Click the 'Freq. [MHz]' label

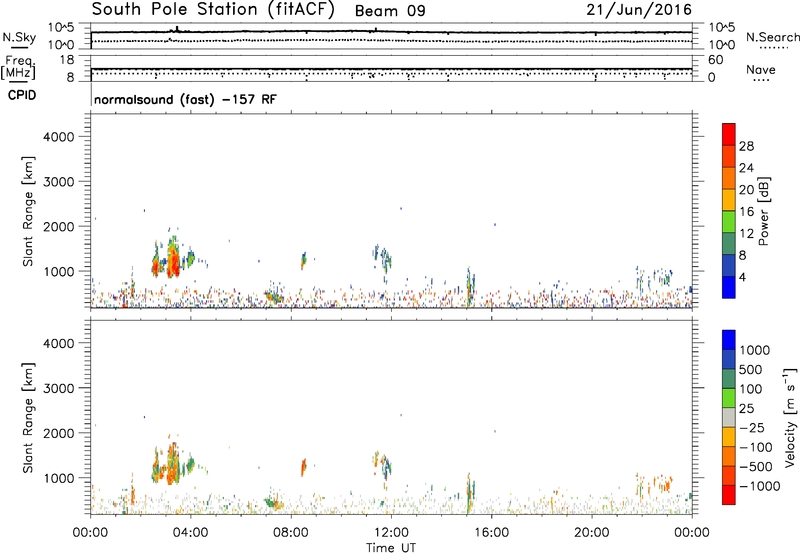pyautogui.click(x=20, y=67)
